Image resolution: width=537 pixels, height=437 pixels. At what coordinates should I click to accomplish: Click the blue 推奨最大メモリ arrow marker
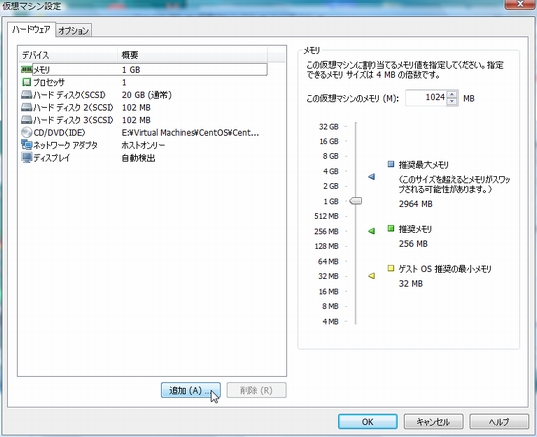372,177
